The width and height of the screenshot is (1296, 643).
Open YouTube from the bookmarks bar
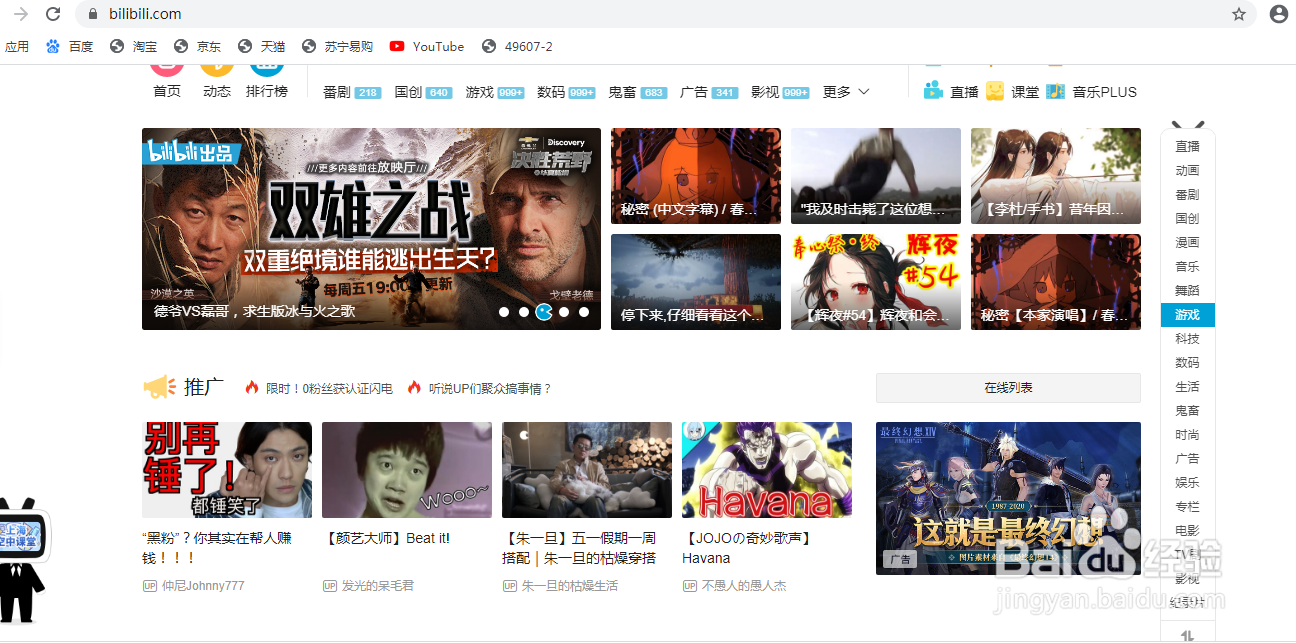point(426,45)
